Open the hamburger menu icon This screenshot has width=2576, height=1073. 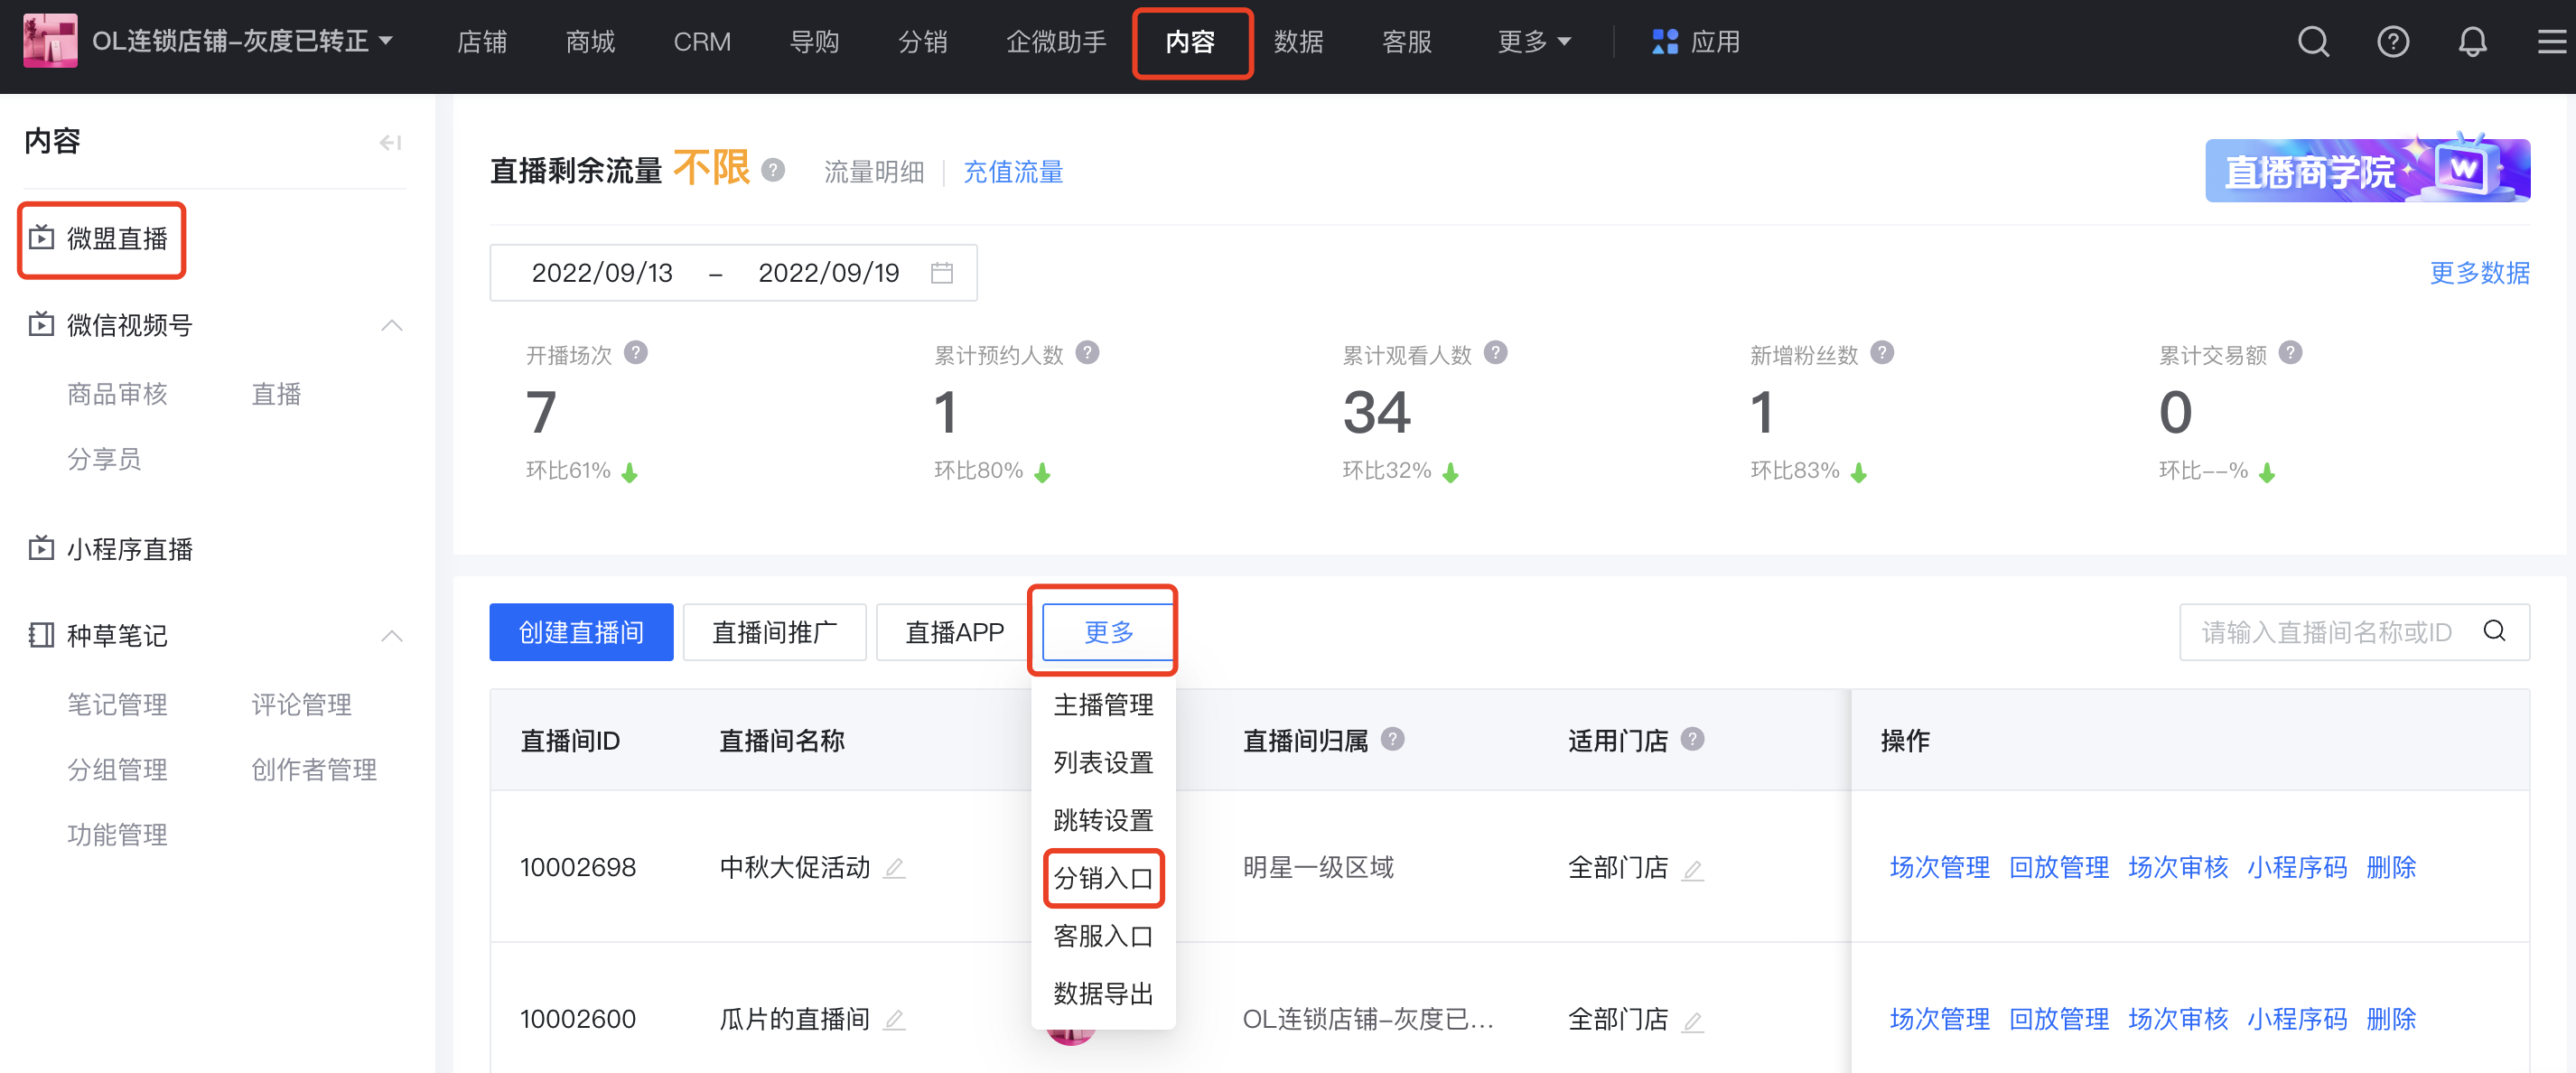coord(2551,42)
